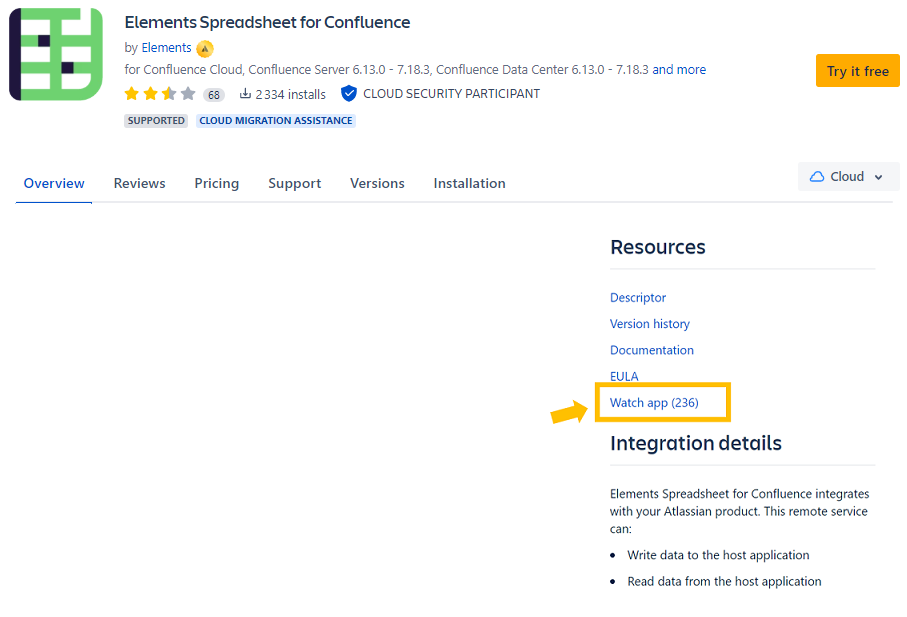Click the download installs icon
Image resolution: width=907 pixels, height=617 pixels.
245,94
